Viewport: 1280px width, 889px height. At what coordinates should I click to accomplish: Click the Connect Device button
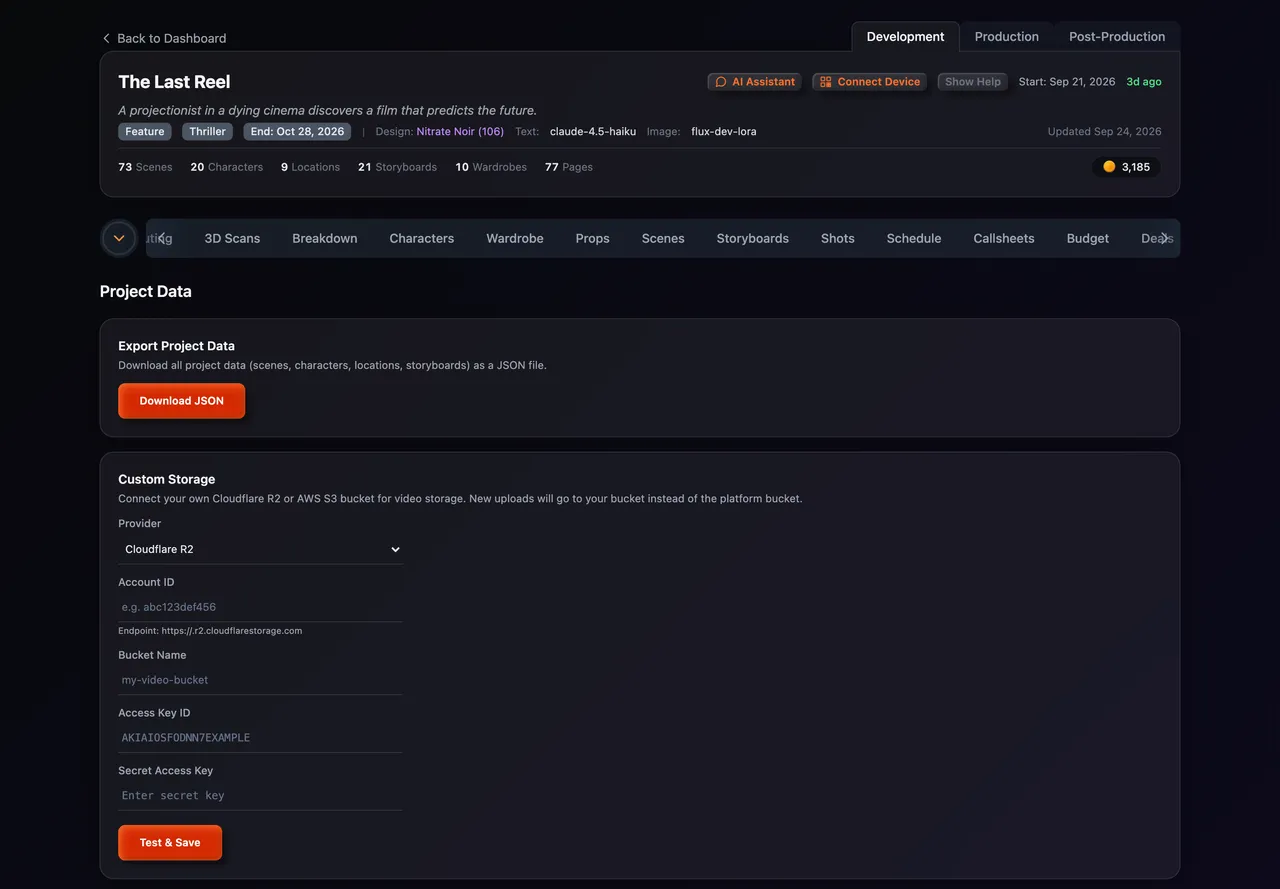(x=869, y=82)
